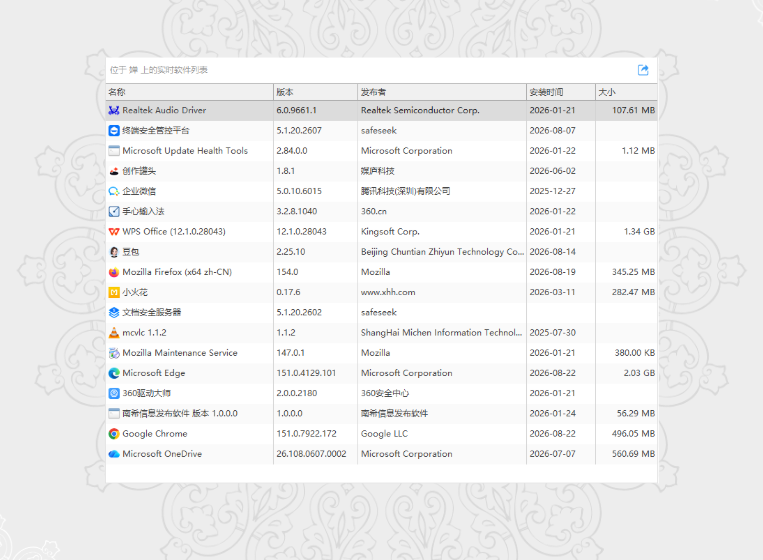The height and width of the screenshot is (560, 763).
Task: Click version 5.1.20.2607 cell
Action: [299, 130]
